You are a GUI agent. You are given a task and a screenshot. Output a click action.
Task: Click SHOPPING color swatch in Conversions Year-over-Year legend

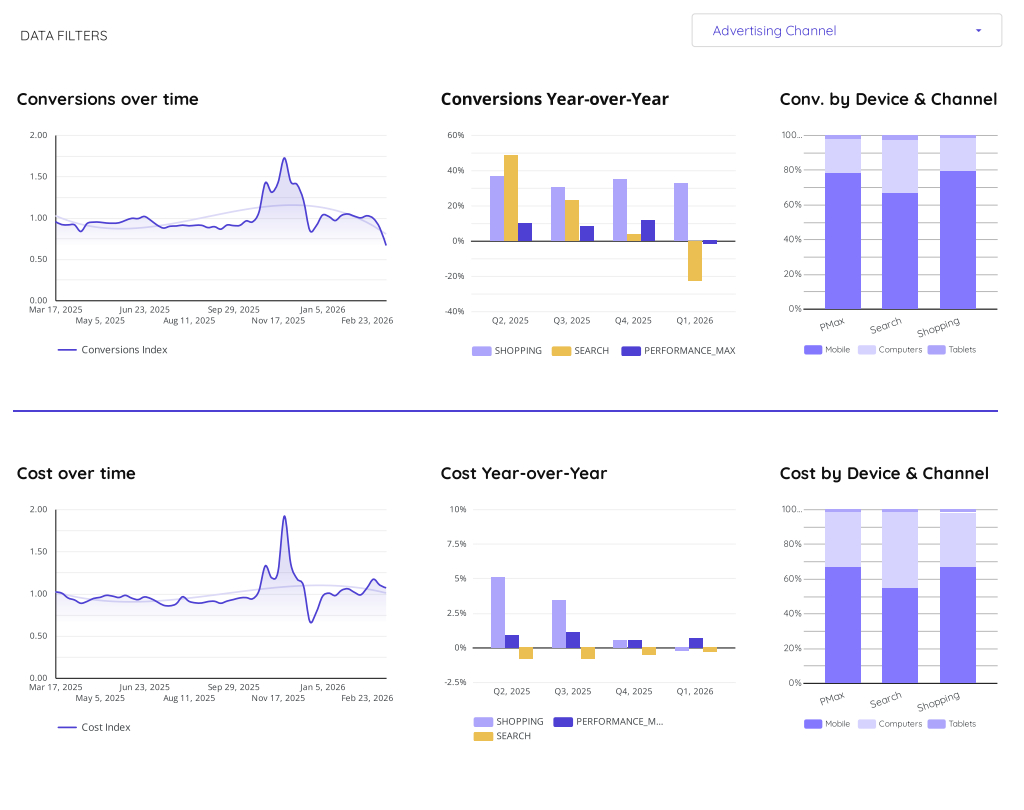tap(481, 351)
